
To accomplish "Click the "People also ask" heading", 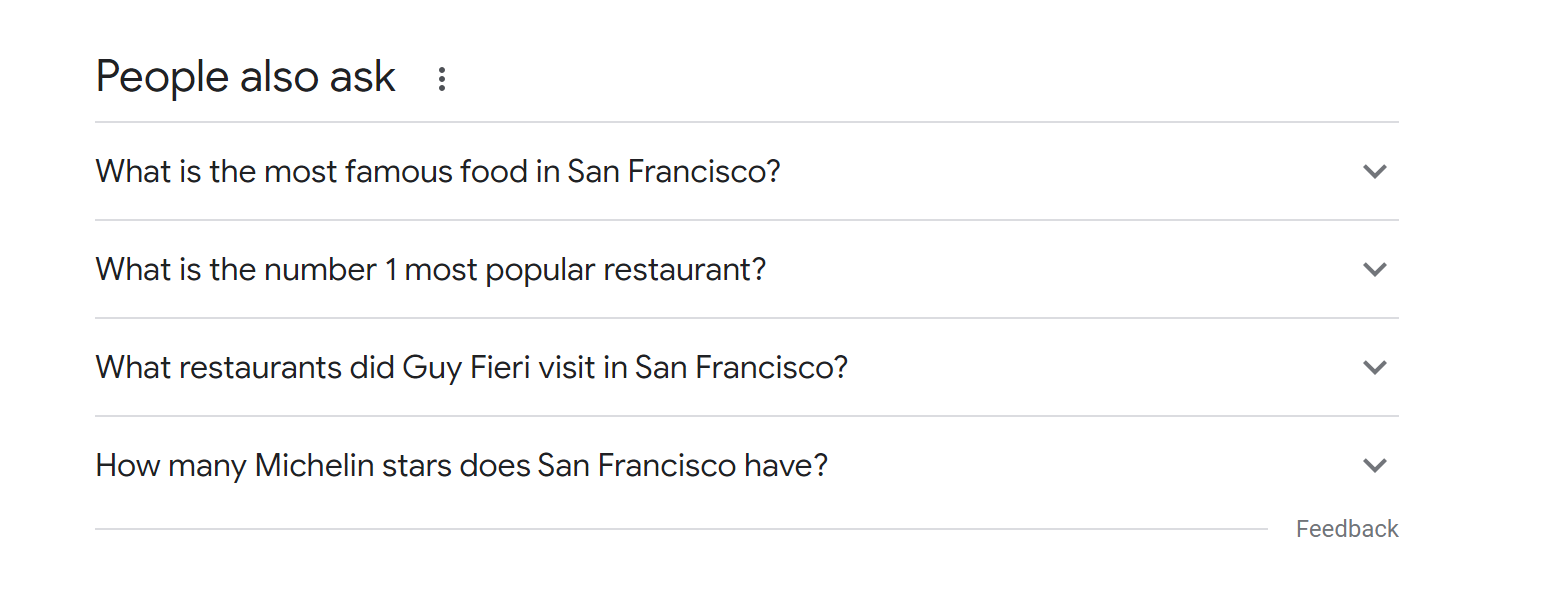I will pos(245,77).
